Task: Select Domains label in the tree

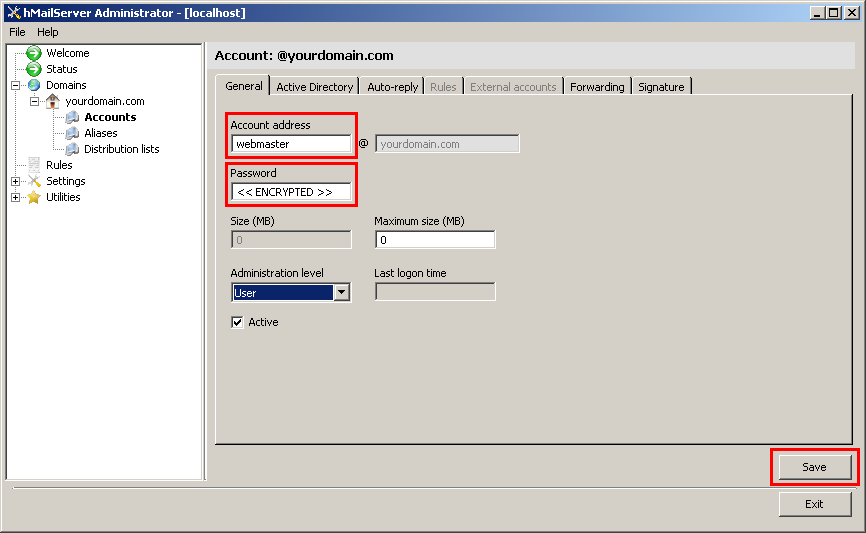Action: point(66,85)
